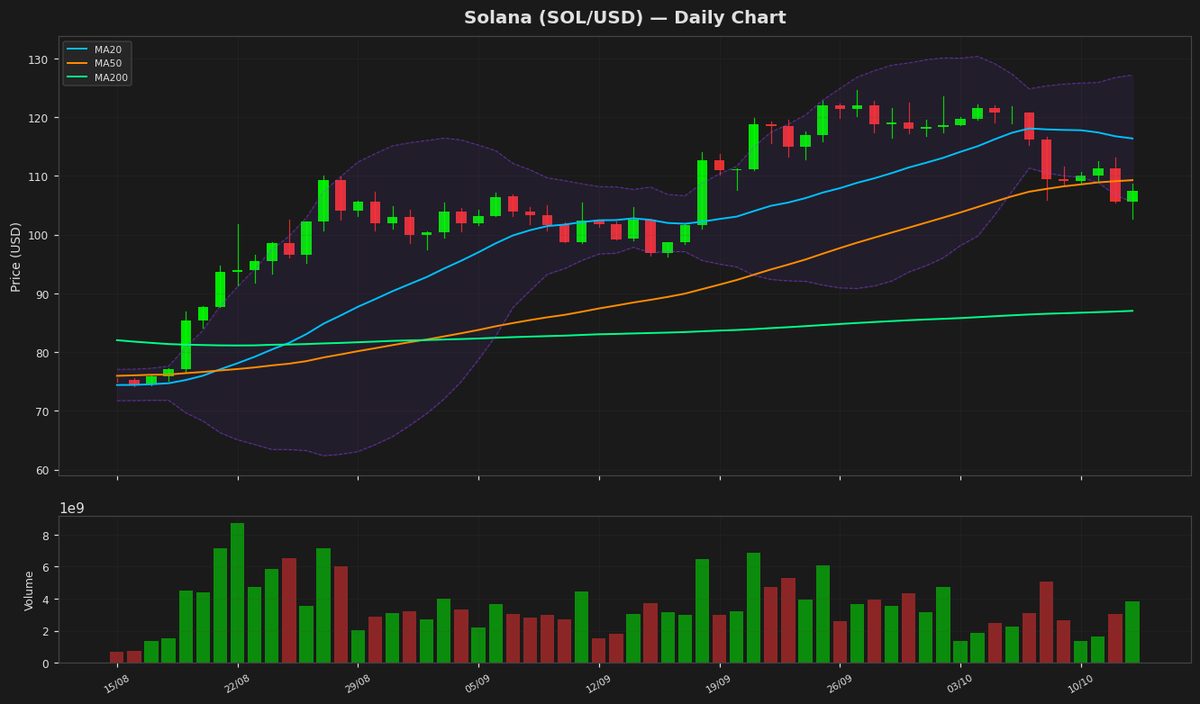Select the 19/09 date label
Screen dimensions: 1200x704
718,684
